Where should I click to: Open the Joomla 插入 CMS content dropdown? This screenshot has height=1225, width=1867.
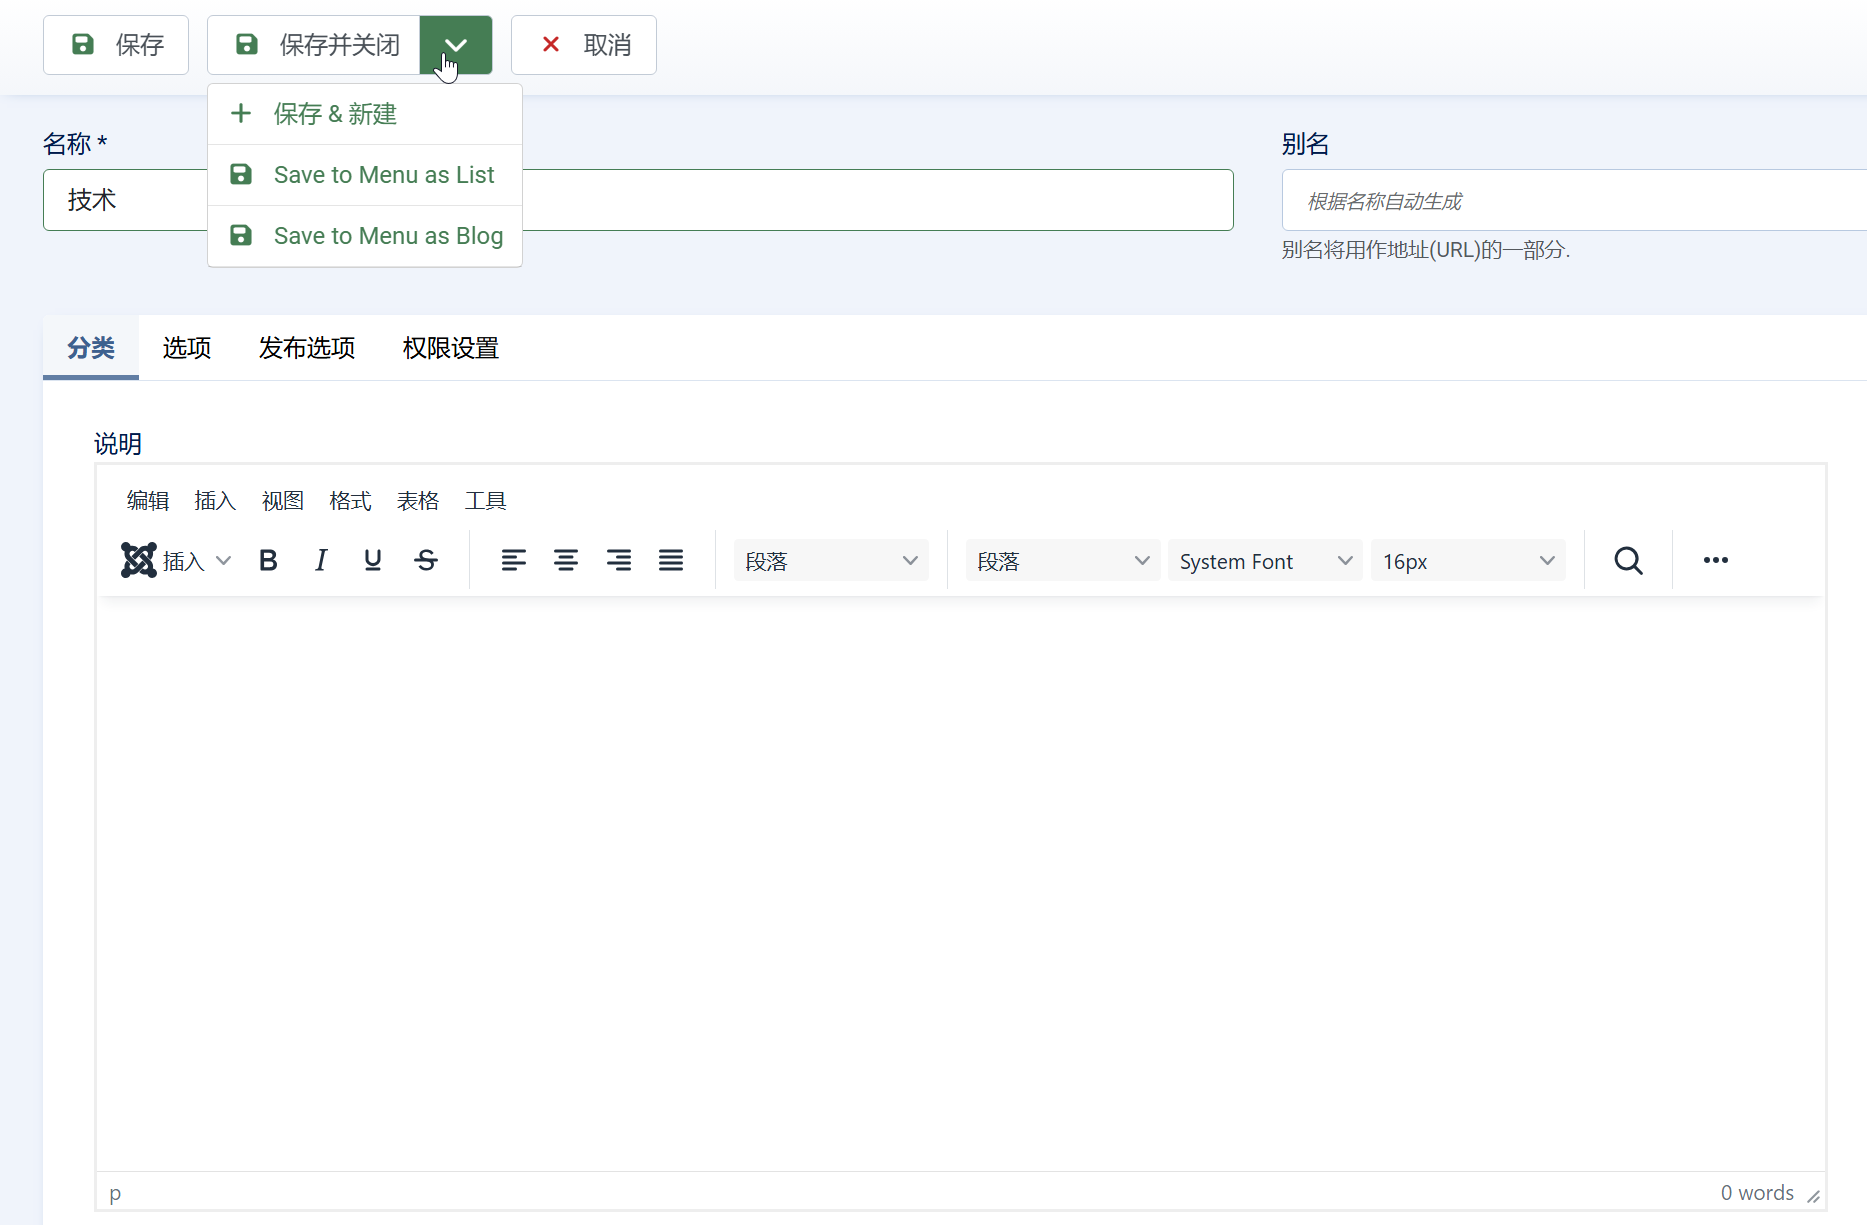click(177, 560)
